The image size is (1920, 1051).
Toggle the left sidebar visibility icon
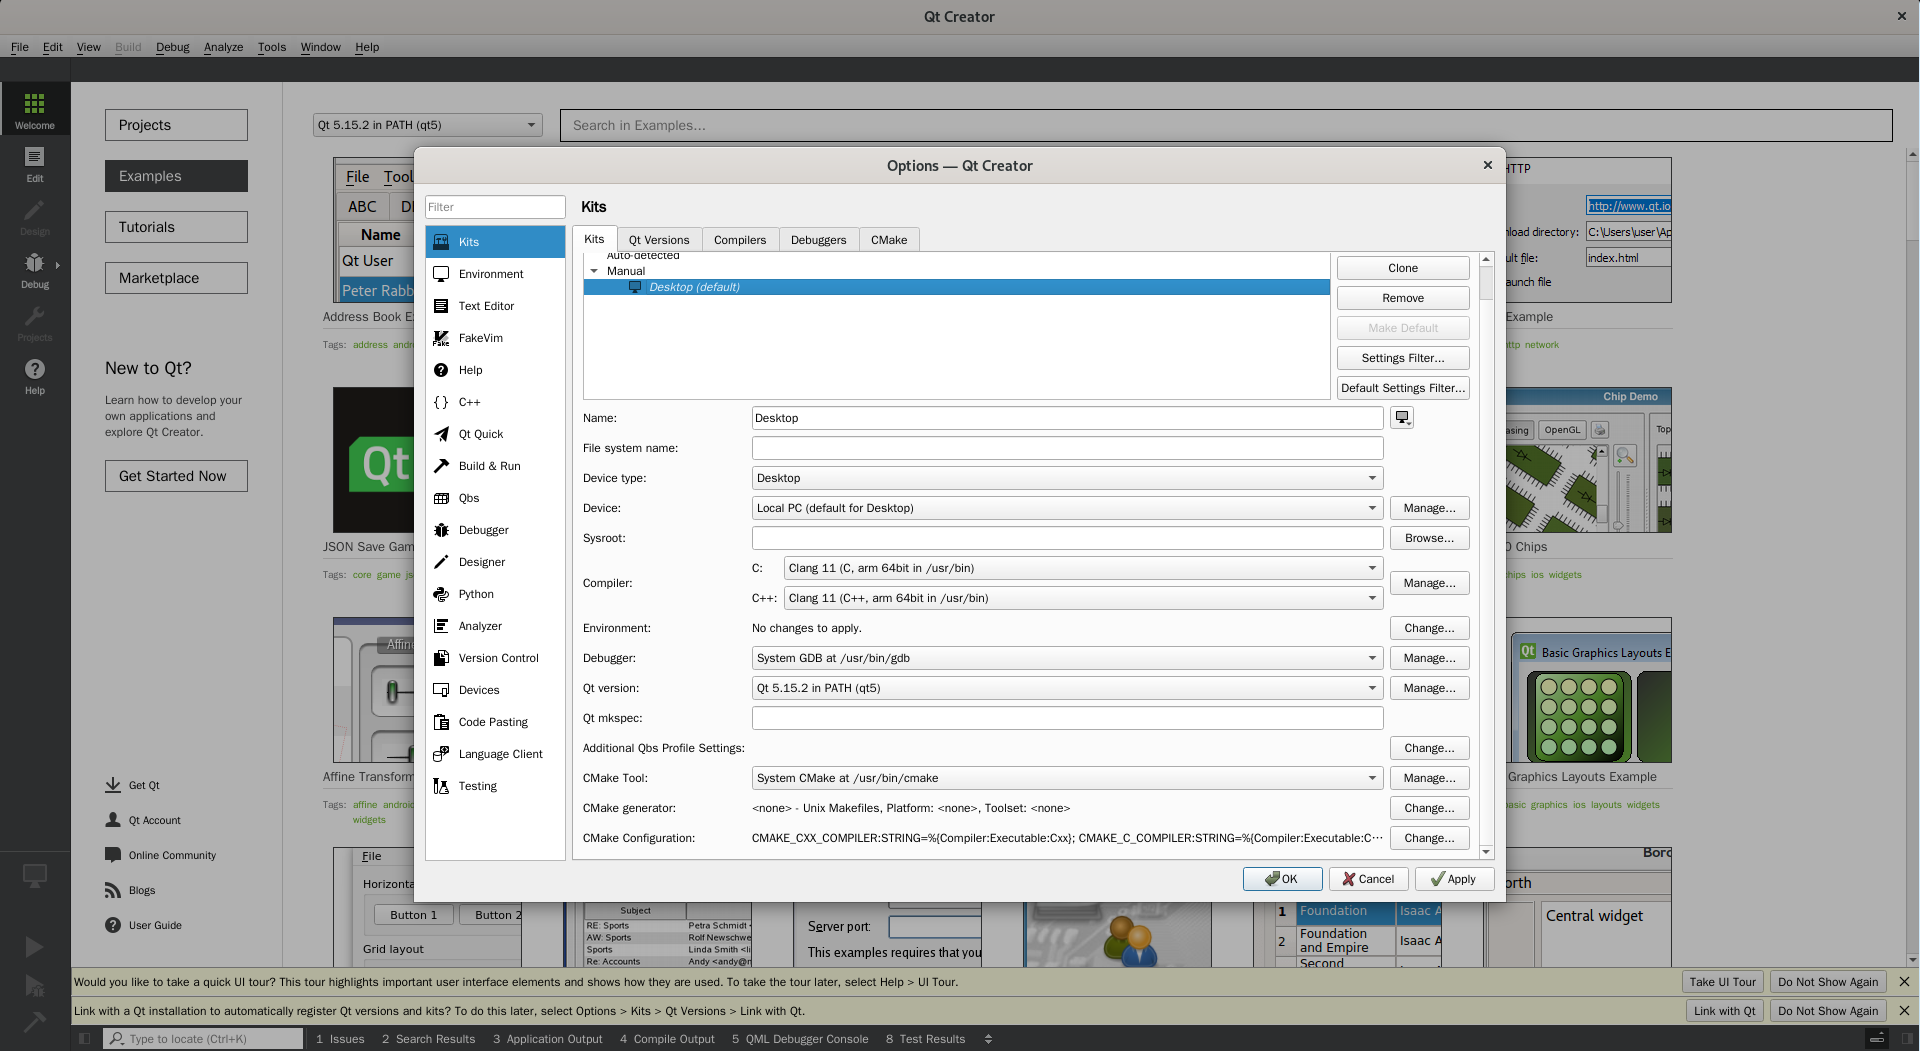click(84, 1039)
